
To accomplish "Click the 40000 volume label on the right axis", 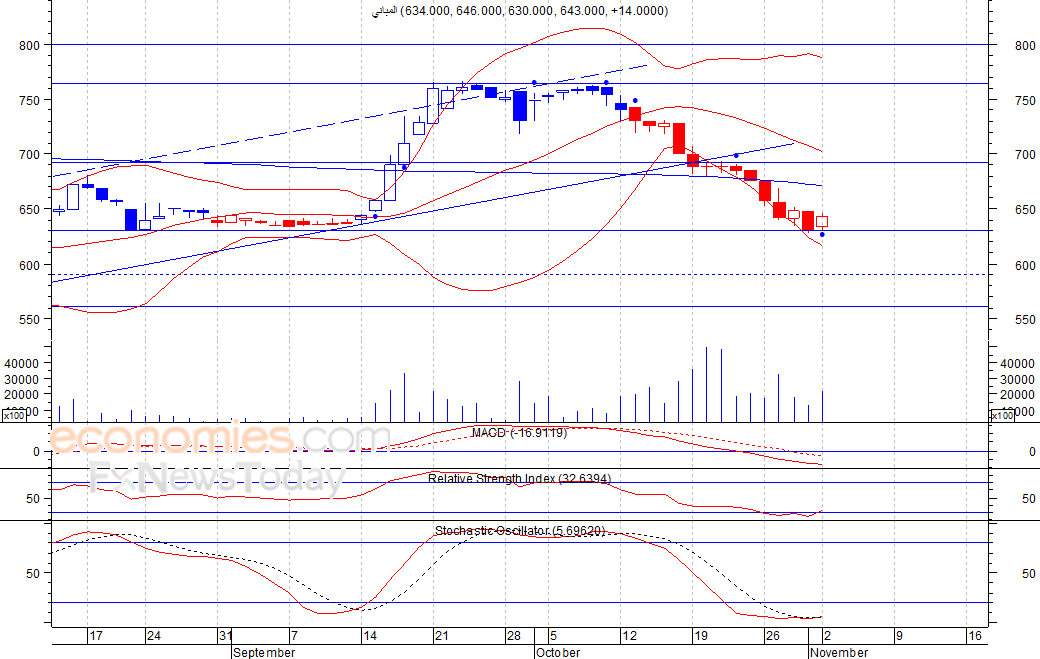I will click(x=1017, y=363).
